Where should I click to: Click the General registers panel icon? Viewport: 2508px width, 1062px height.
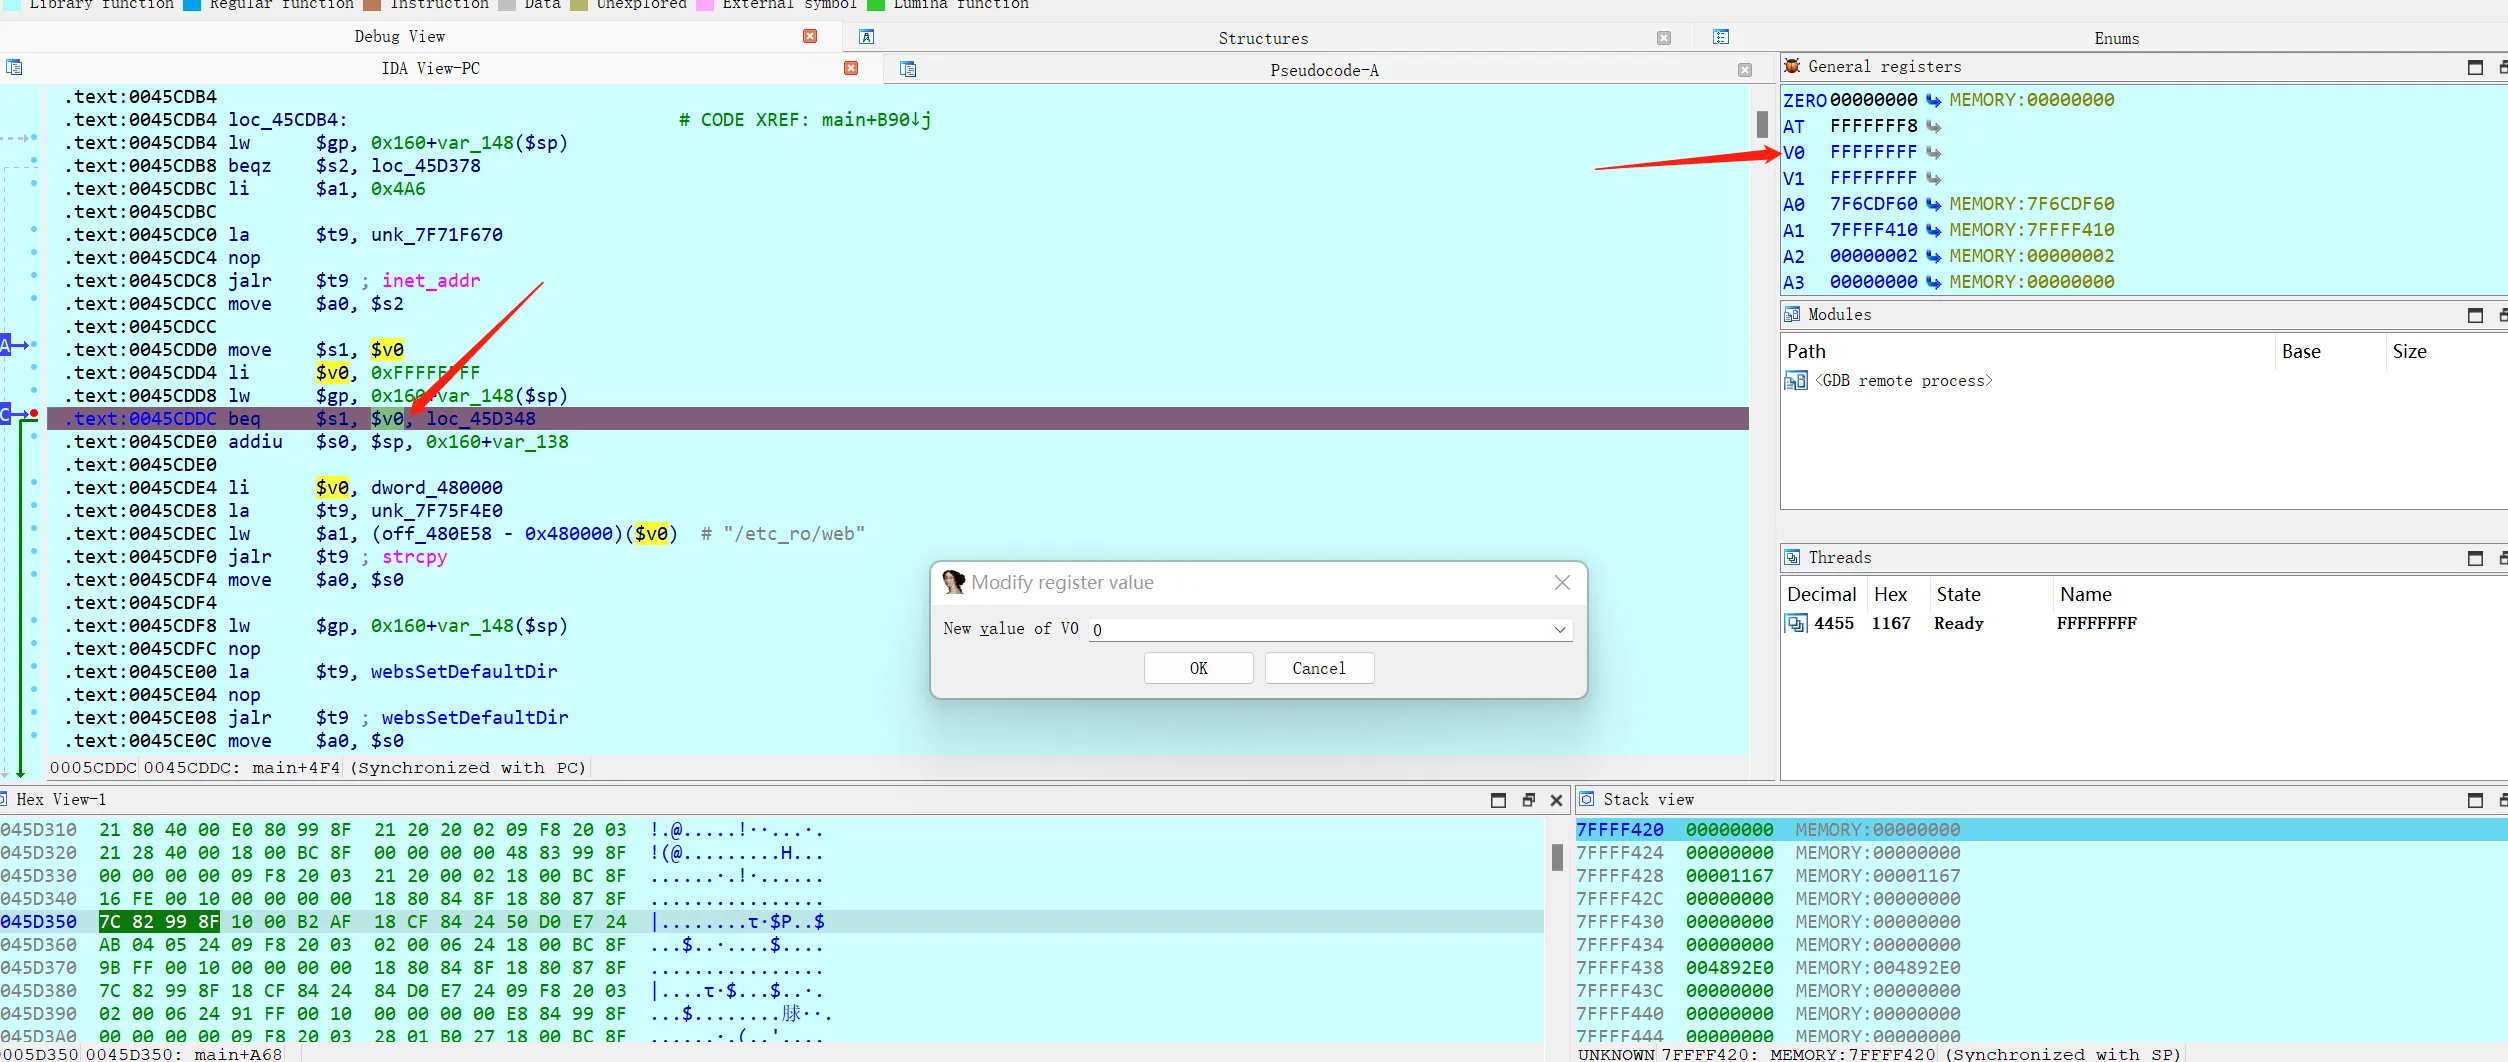tap(1792, 66)
